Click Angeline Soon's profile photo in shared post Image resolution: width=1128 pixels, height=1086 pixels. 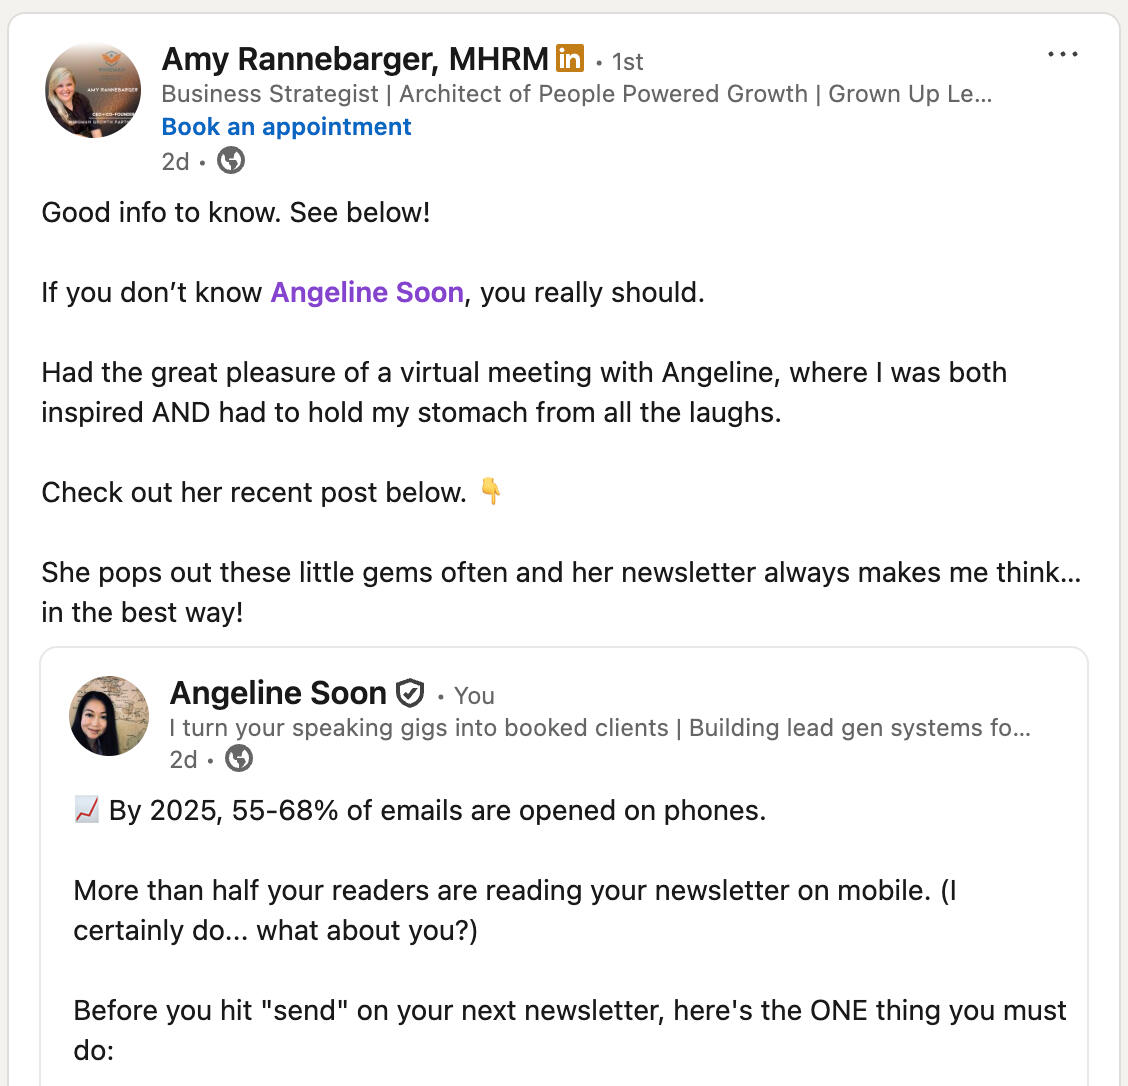pos(109,715)
